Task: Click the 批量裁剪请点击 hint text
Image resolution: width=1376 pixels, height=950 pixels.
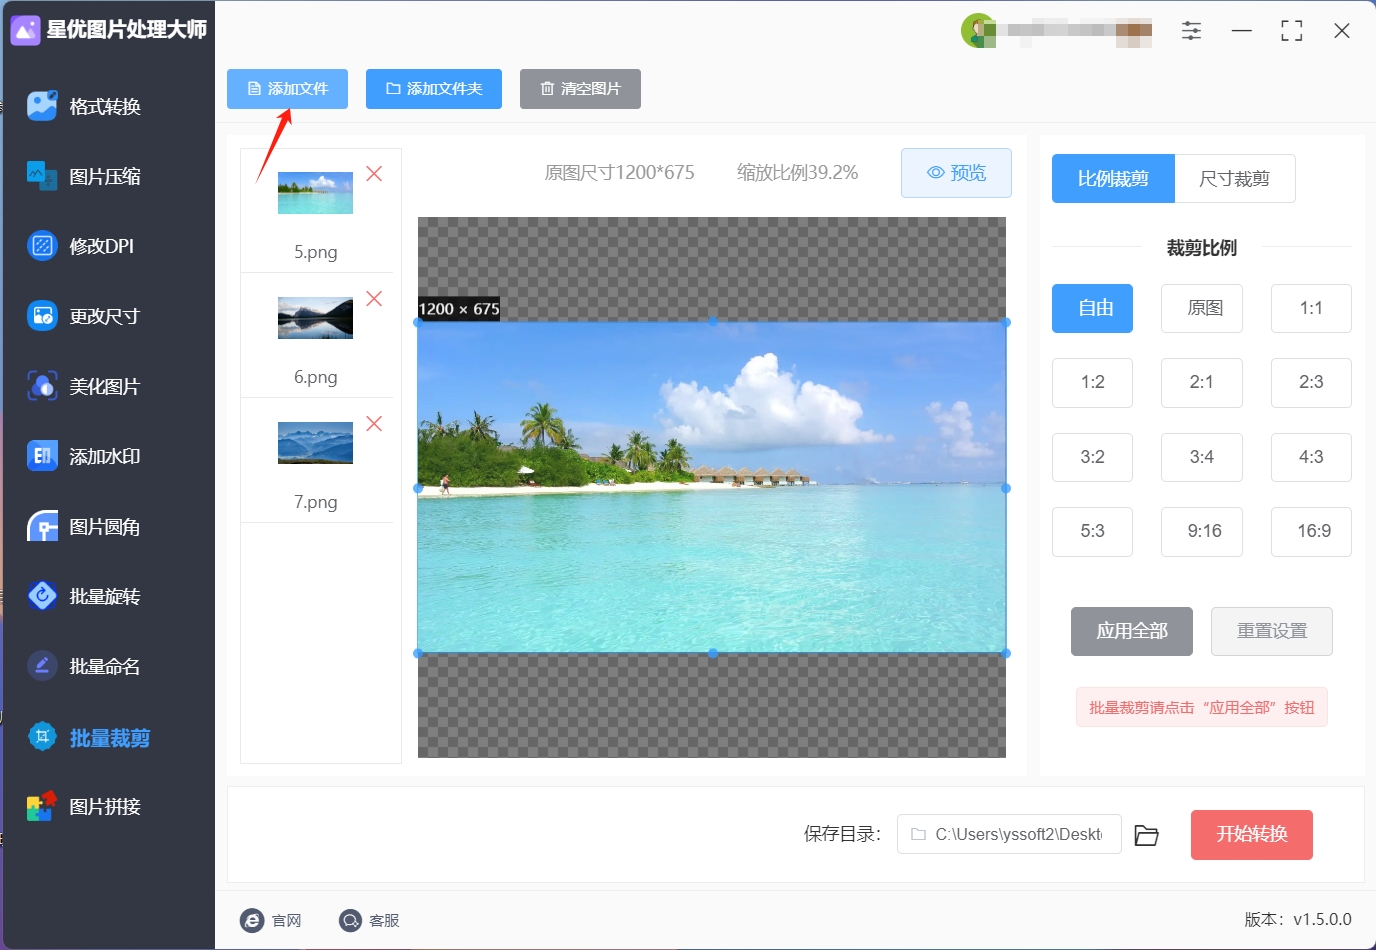Action: click(x=1202, y=708)
